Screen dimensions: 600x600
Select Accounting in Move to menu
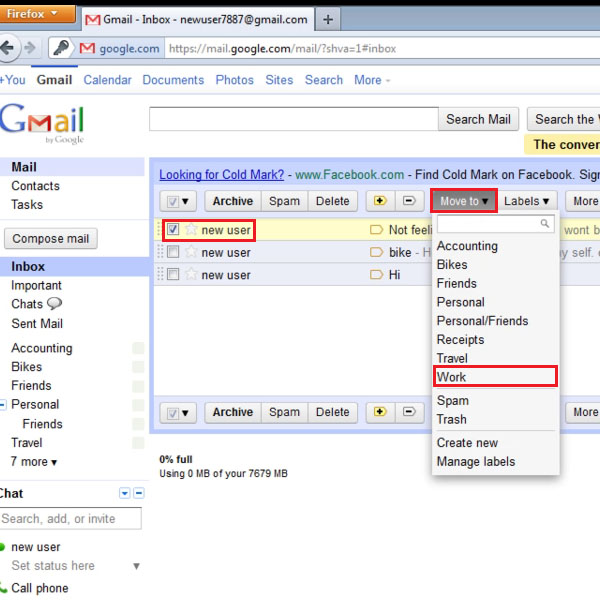(495, 246)
